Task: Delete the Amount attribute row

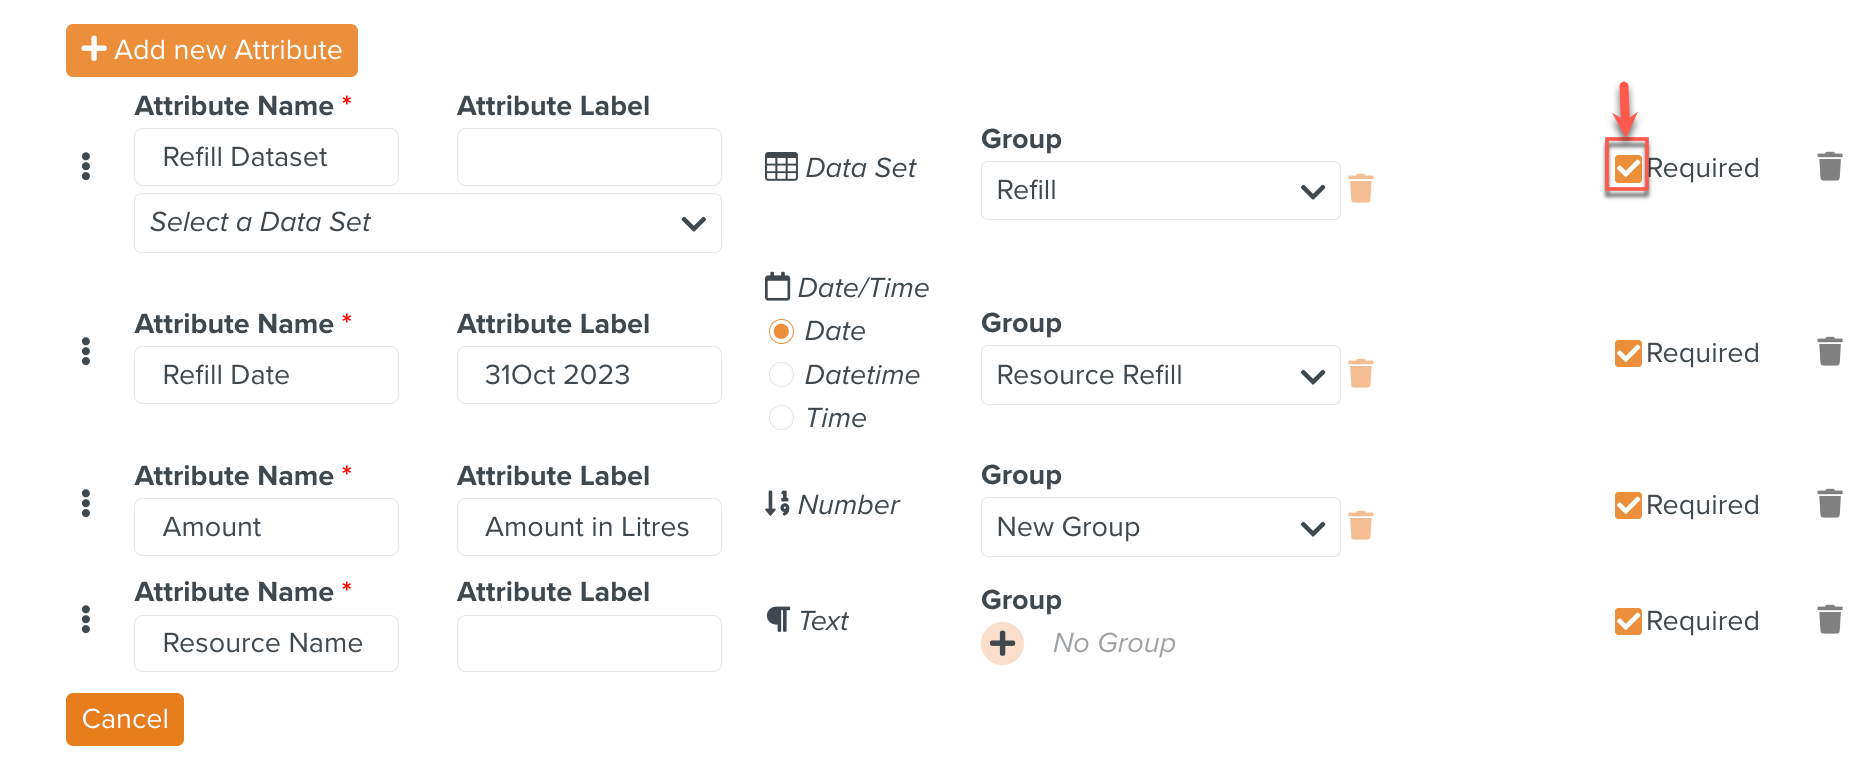Action: (1829, 503)
